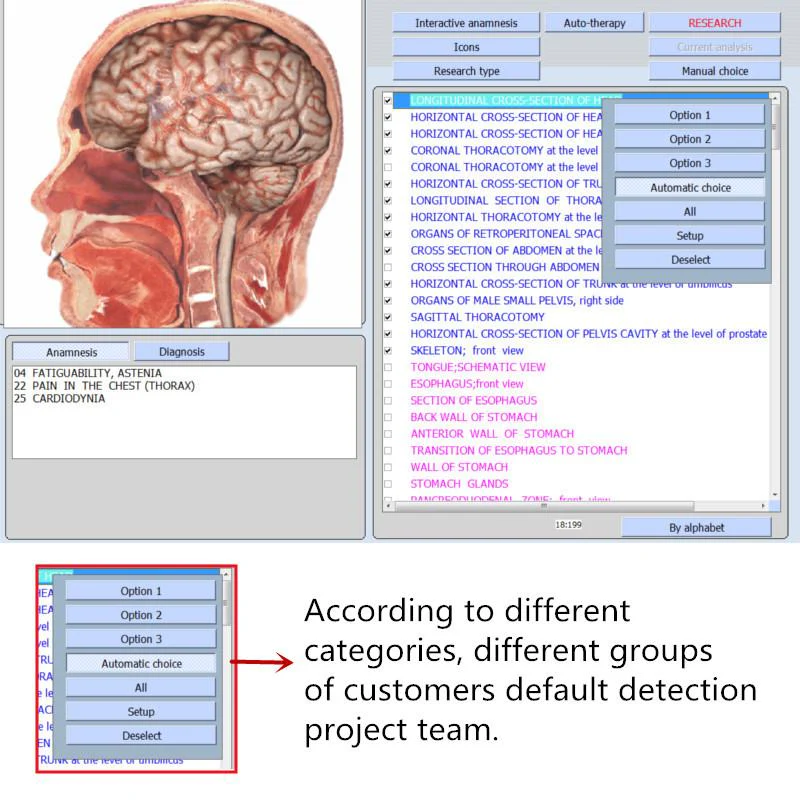Deselect all selected items
This screenshot has width=800, height=800.
[690, 259]
